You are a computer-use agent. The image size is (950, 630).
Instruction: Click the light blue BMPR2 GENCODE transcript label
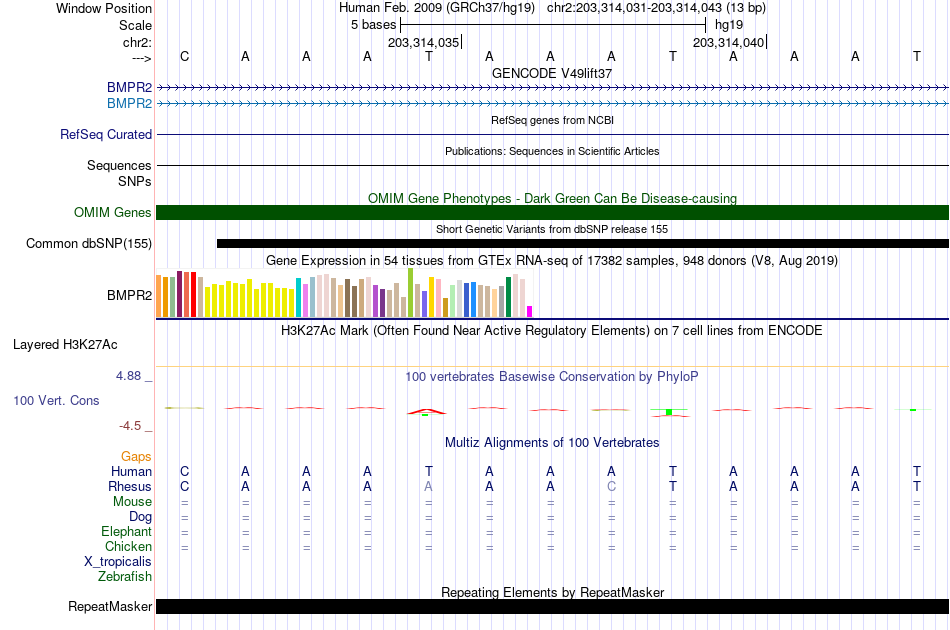click(x=129, y=104)
